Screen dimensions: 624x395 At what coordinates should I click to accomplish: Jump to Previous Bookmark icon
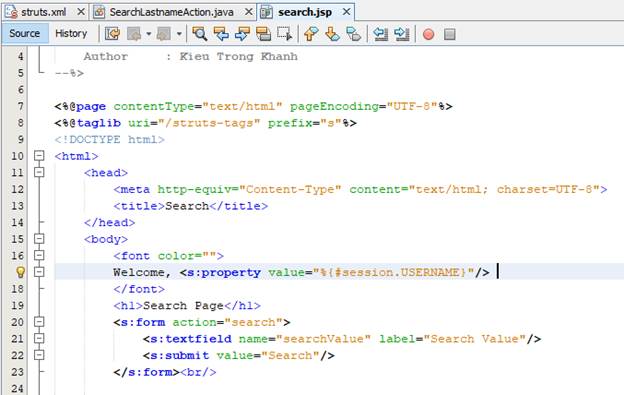(311, 34)
